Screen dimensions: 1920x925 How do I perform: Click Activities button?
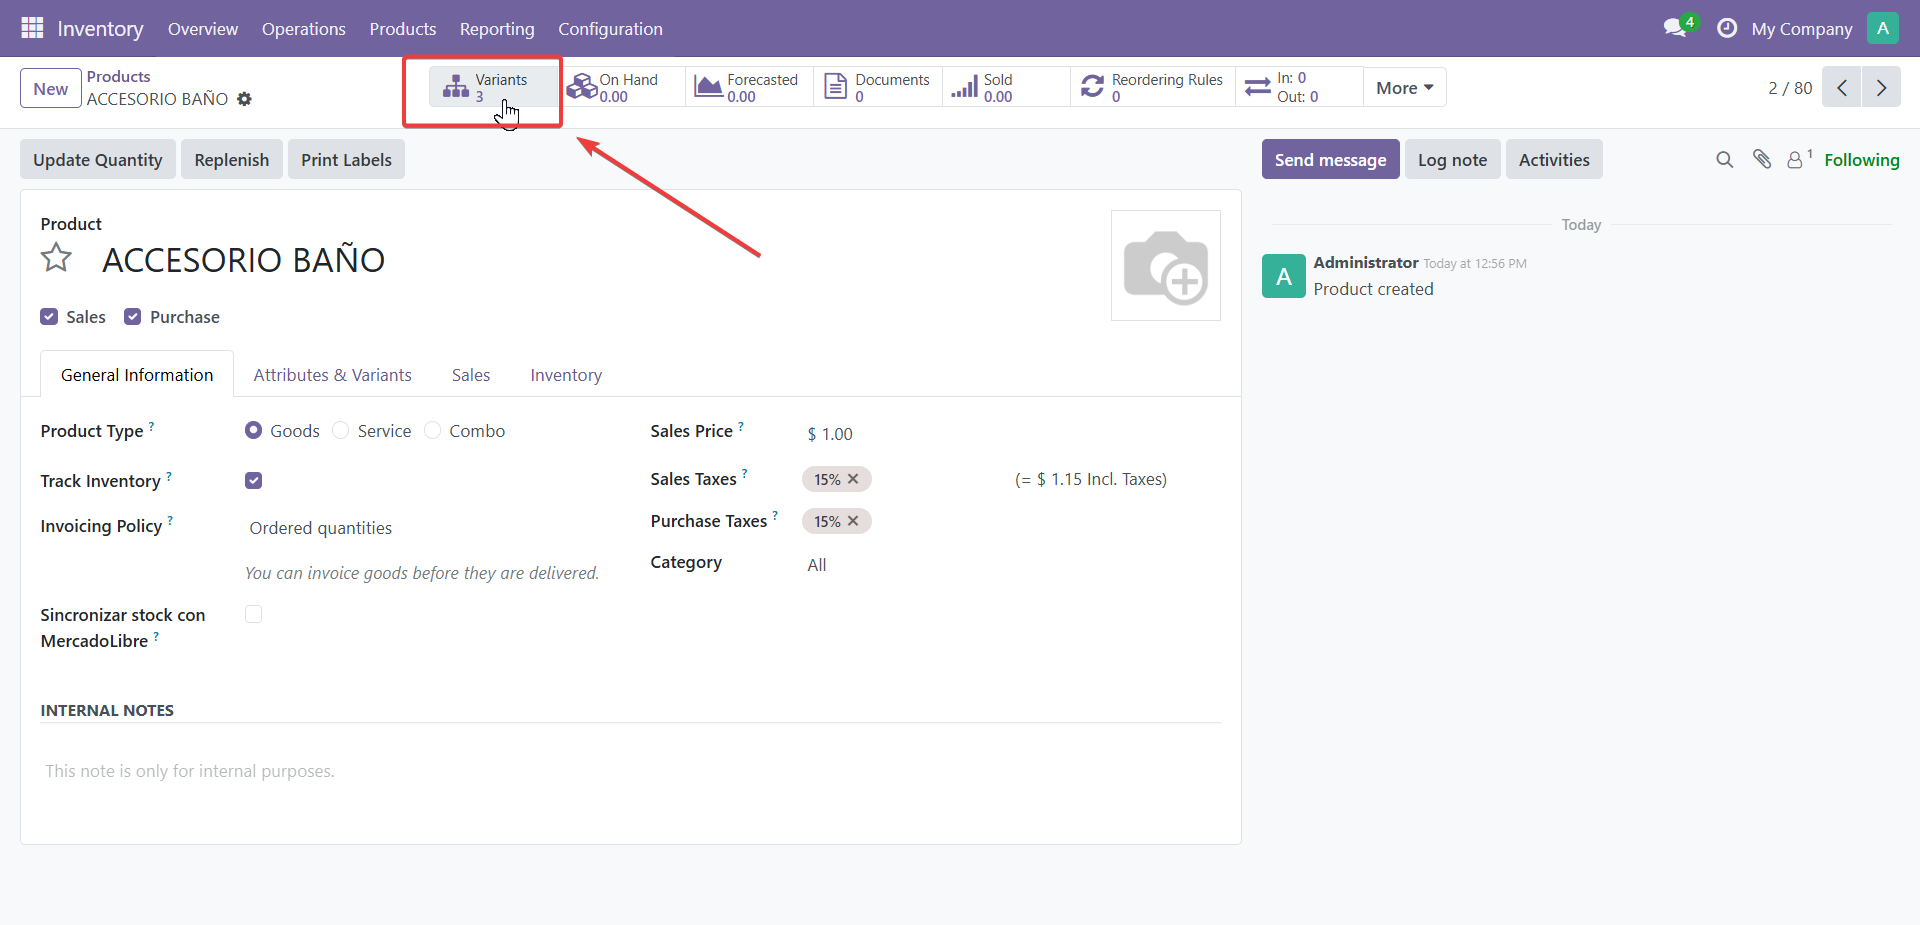pos(1554,160)
